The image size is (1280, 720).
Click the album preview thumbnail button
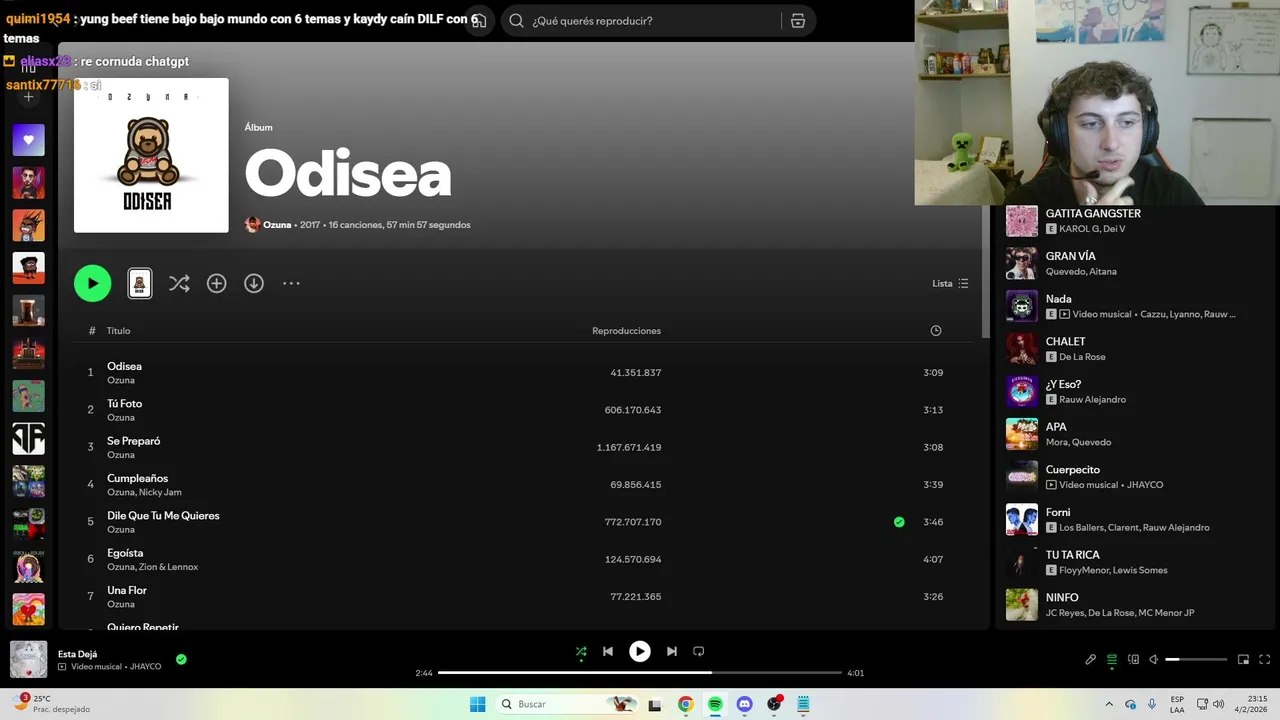(x=140, y=284)
